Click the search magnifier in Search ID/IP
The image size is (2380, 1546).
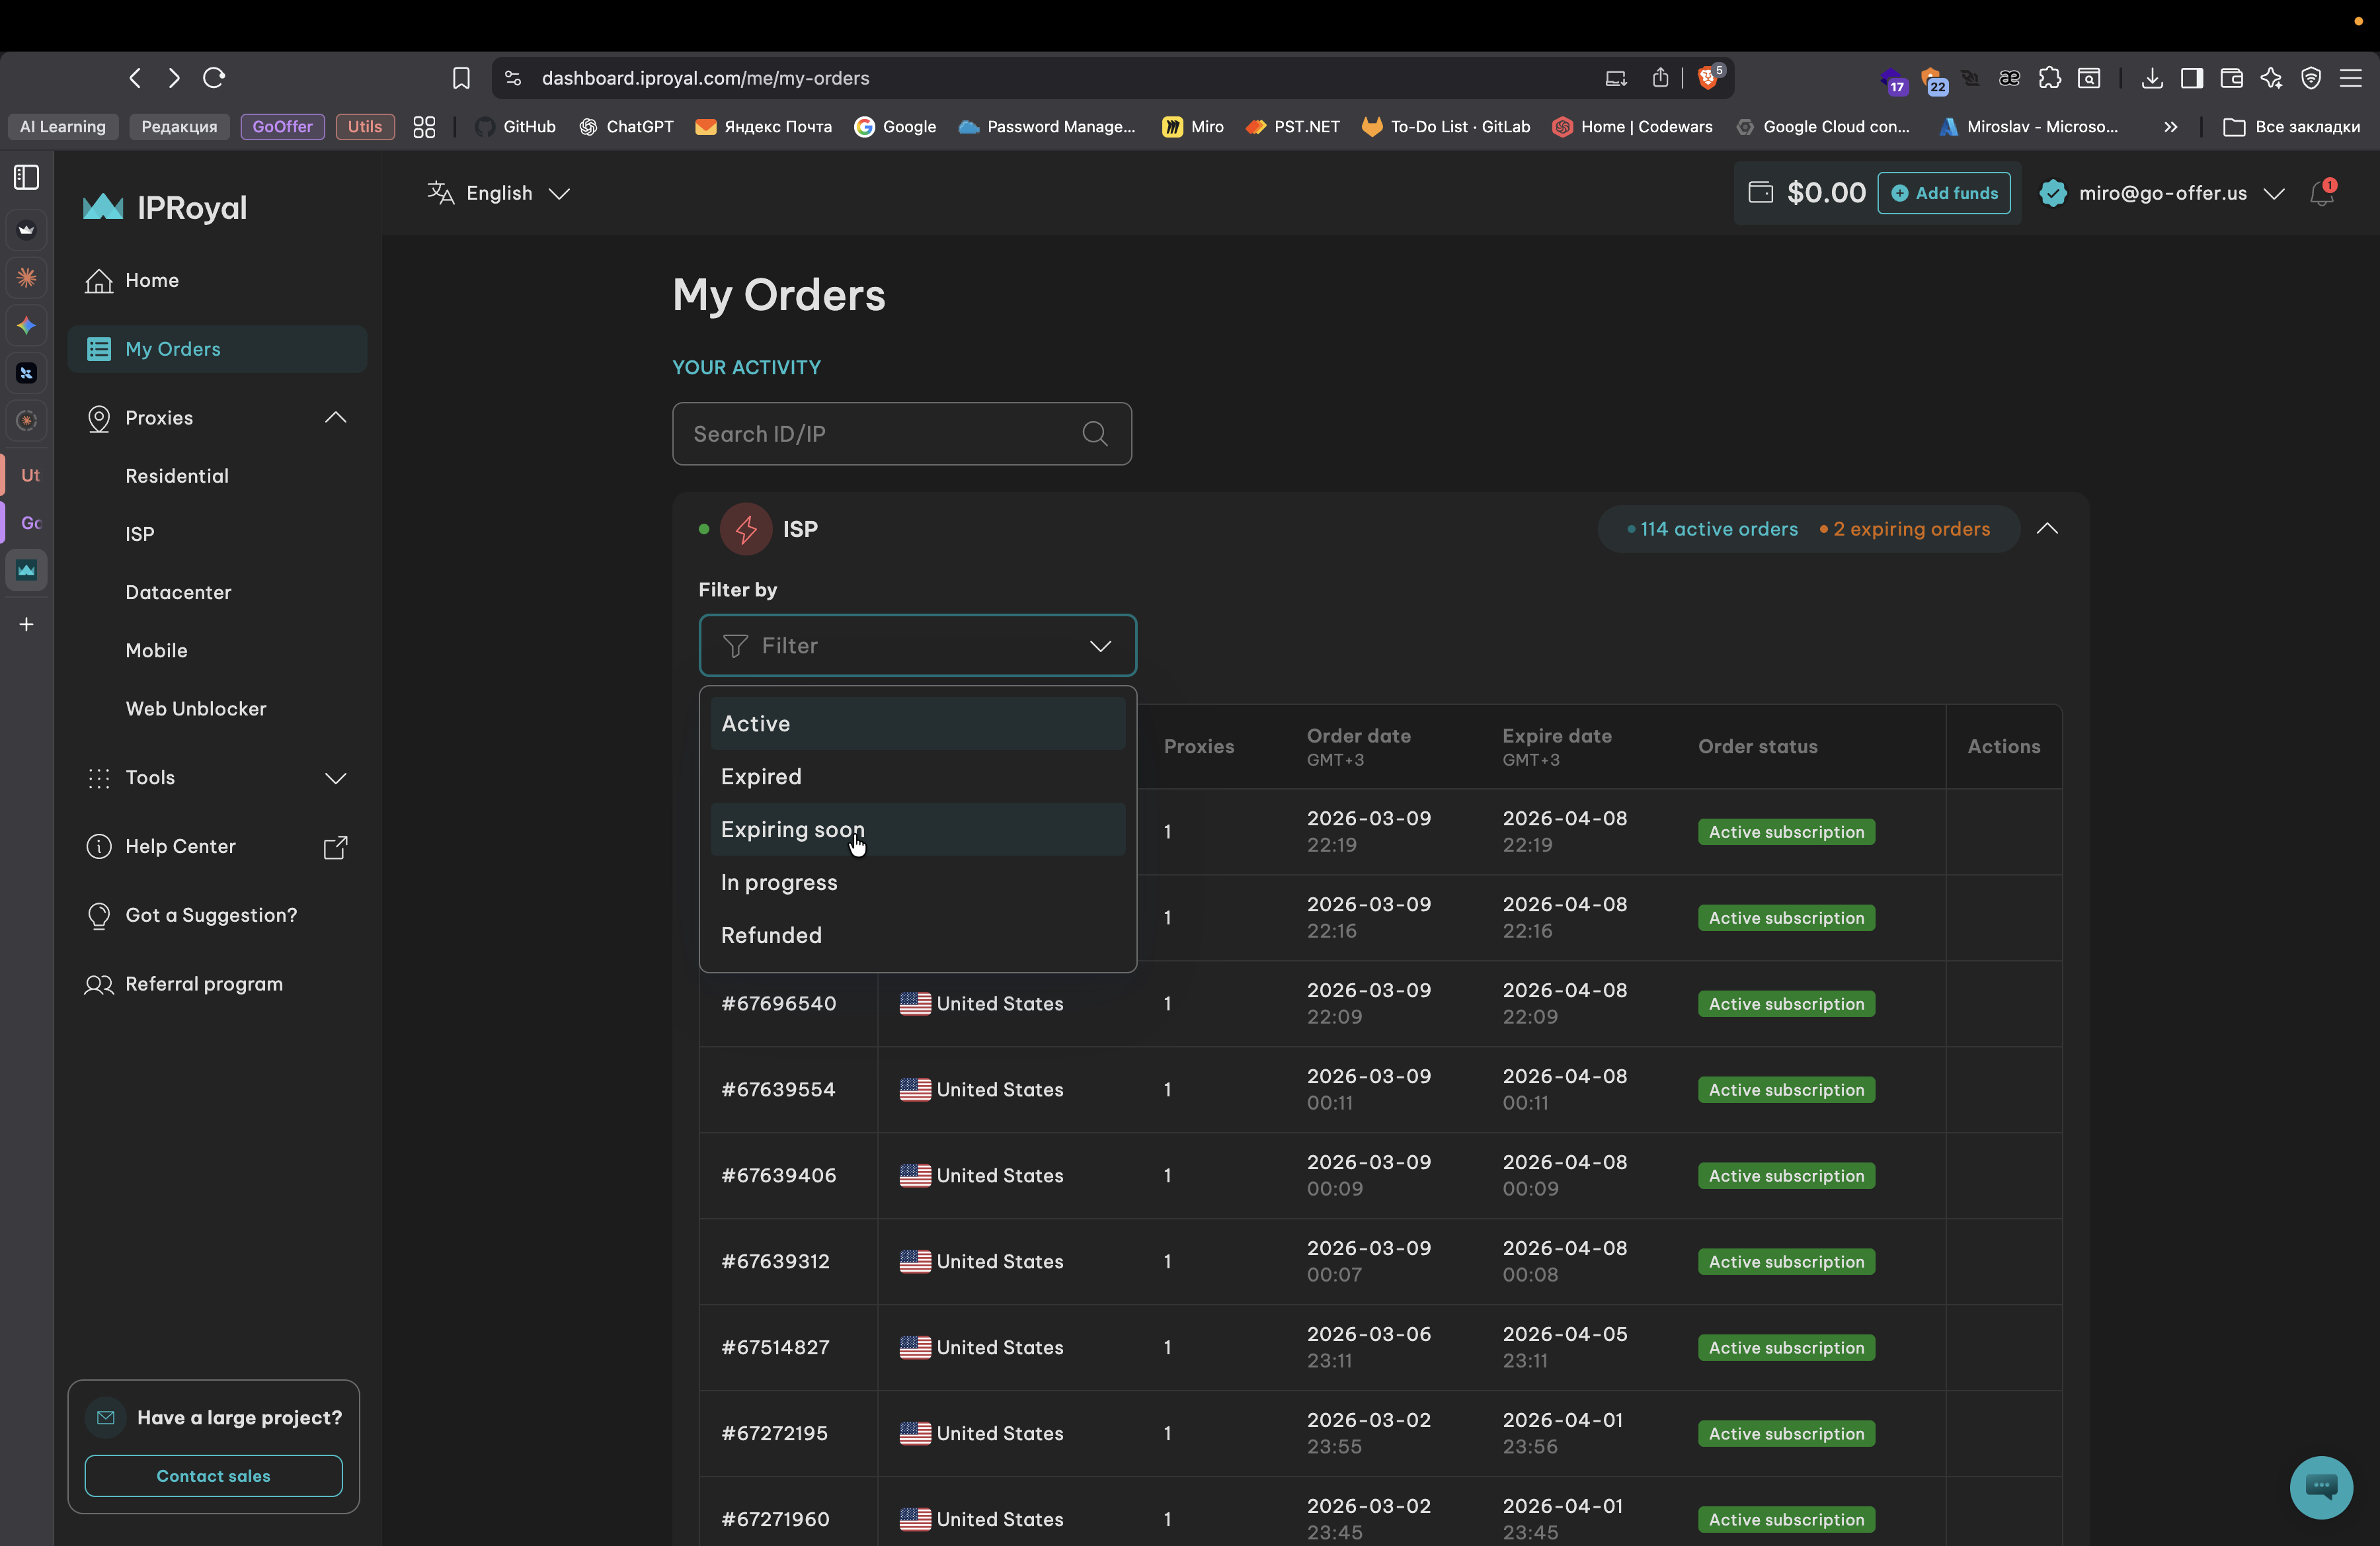click(1095, 434)
